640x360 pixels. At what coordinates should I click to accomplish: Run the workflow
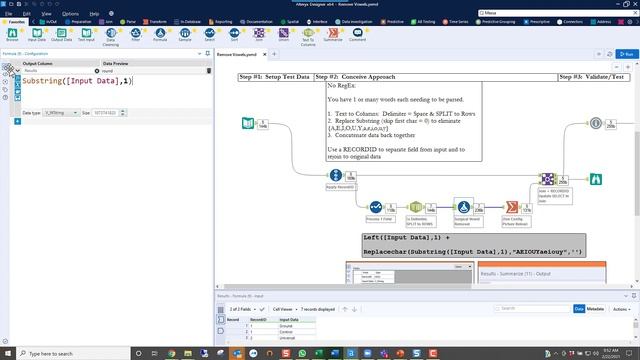coord(627,54)
